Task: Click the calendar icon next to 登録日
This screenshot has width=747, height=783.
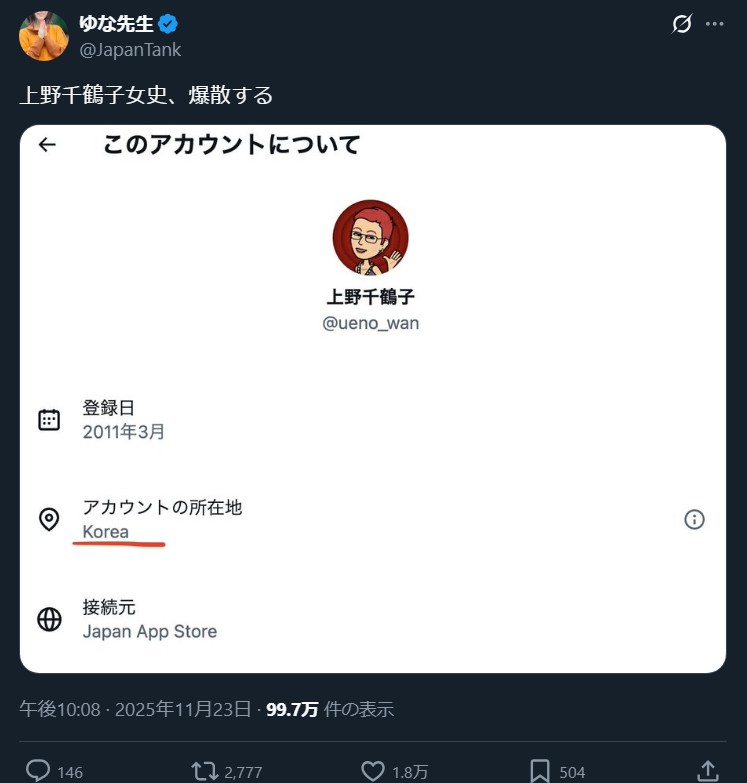Action: point(49,420)
